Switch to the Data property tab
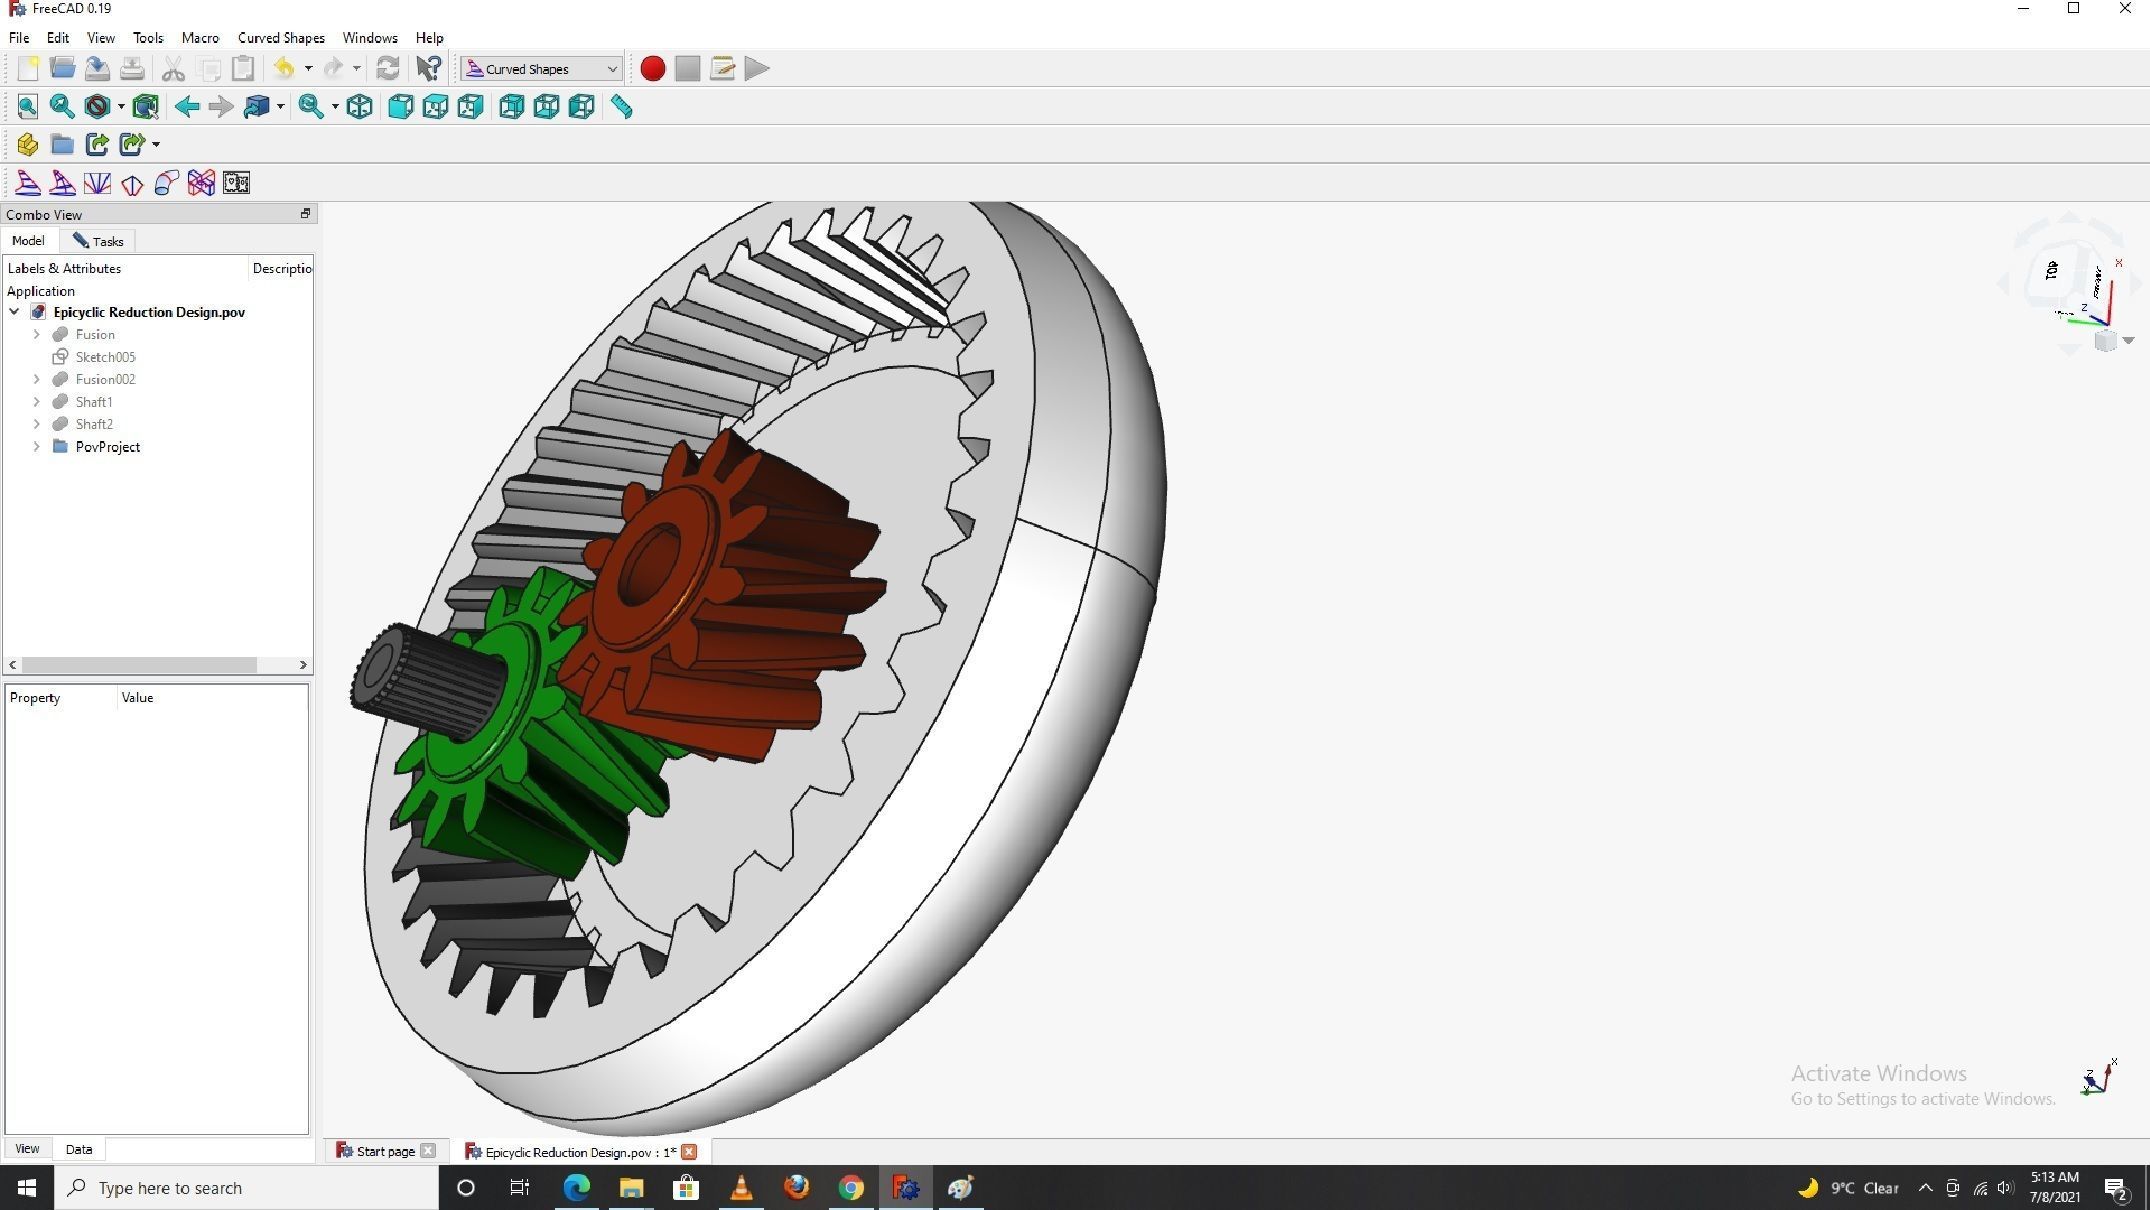Image resolution: width=2150 pixels, height=1210 pixels. 79,1149
